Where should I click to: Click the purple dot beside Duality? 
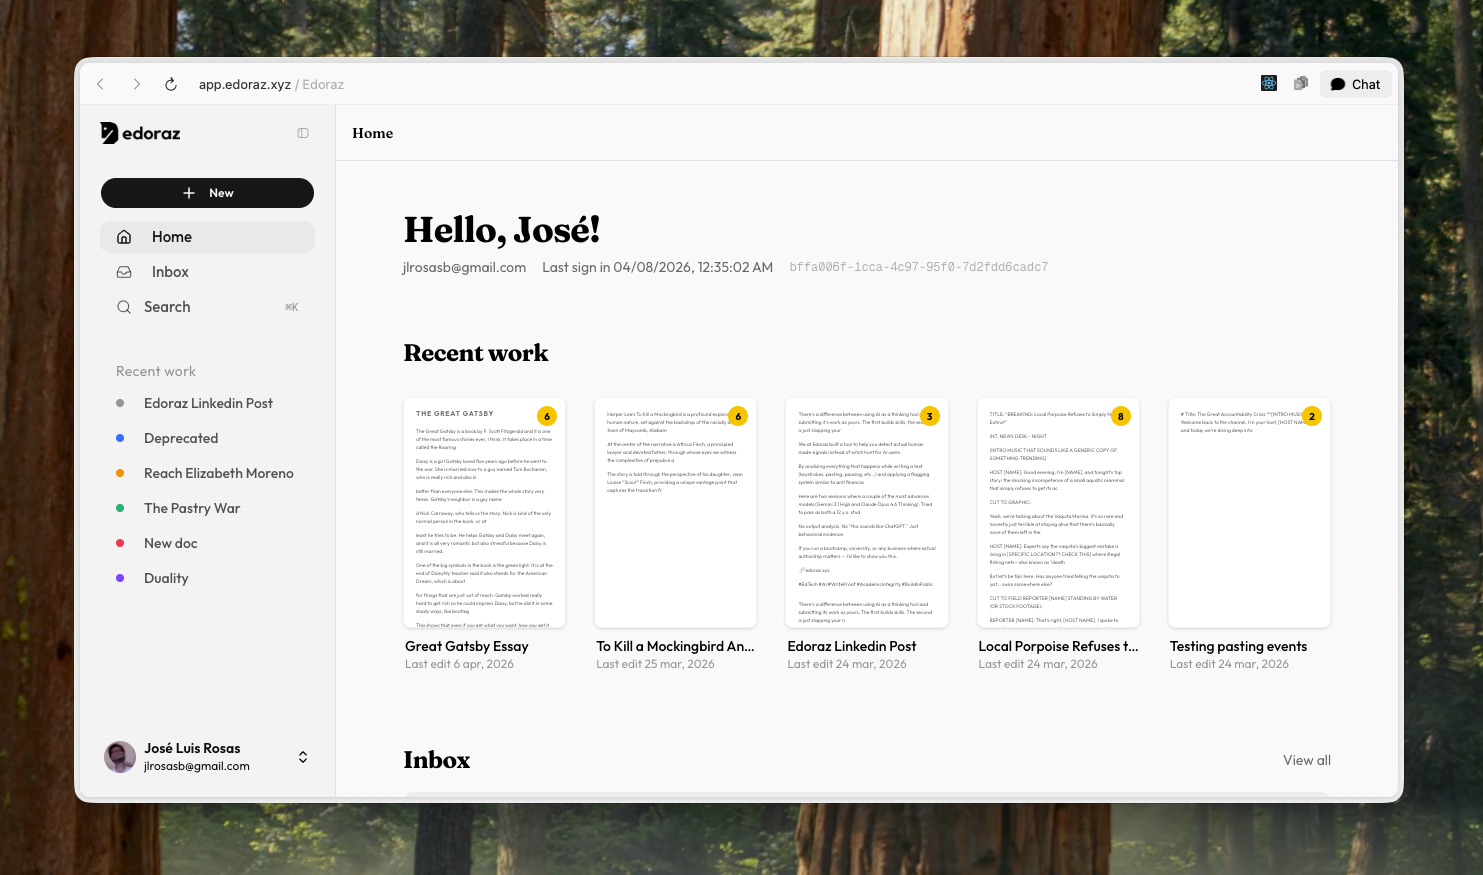click(120, 578)
